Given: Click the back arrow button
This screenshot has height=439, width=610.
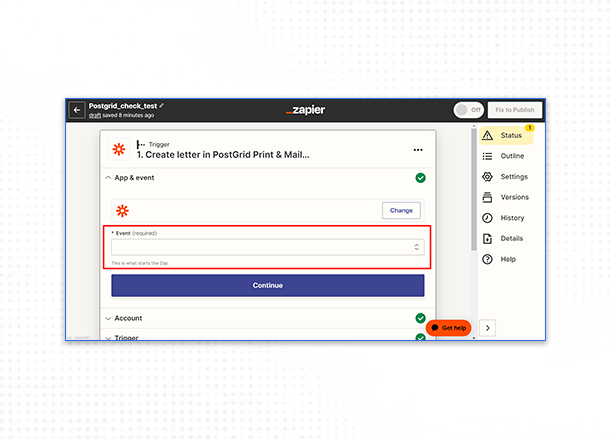Looking at the screenshot, I should click(x=77, y=110).
